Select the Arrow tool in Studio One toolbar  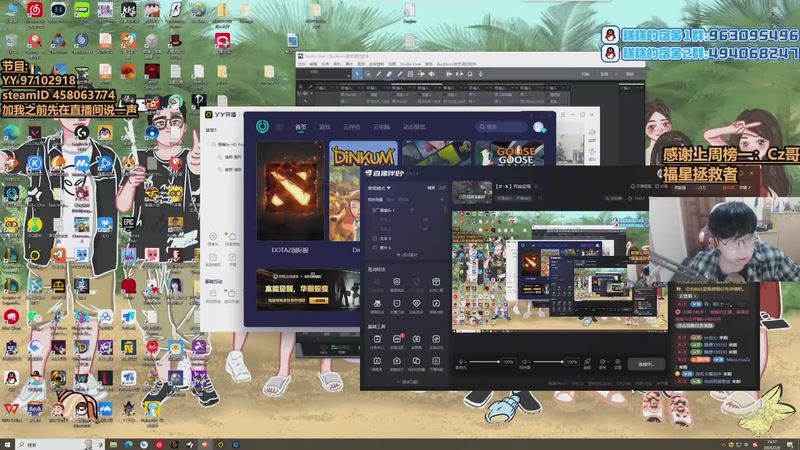click(x=357, y=74)
